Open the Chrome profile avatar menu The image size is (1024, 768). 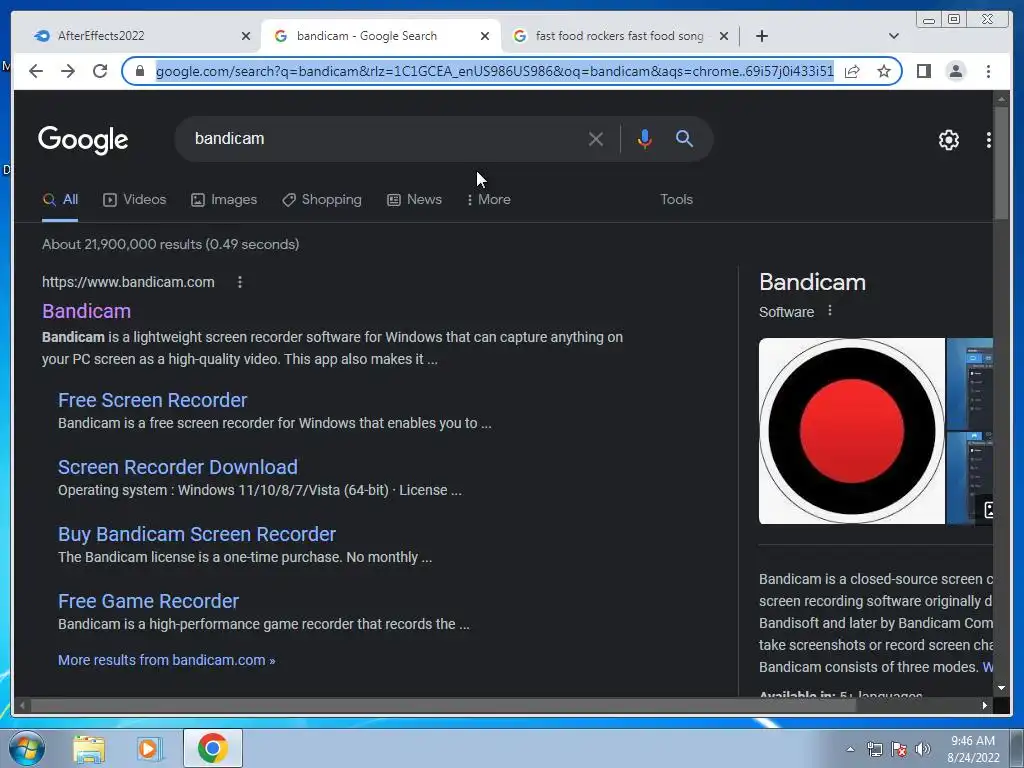pos(955,71)
